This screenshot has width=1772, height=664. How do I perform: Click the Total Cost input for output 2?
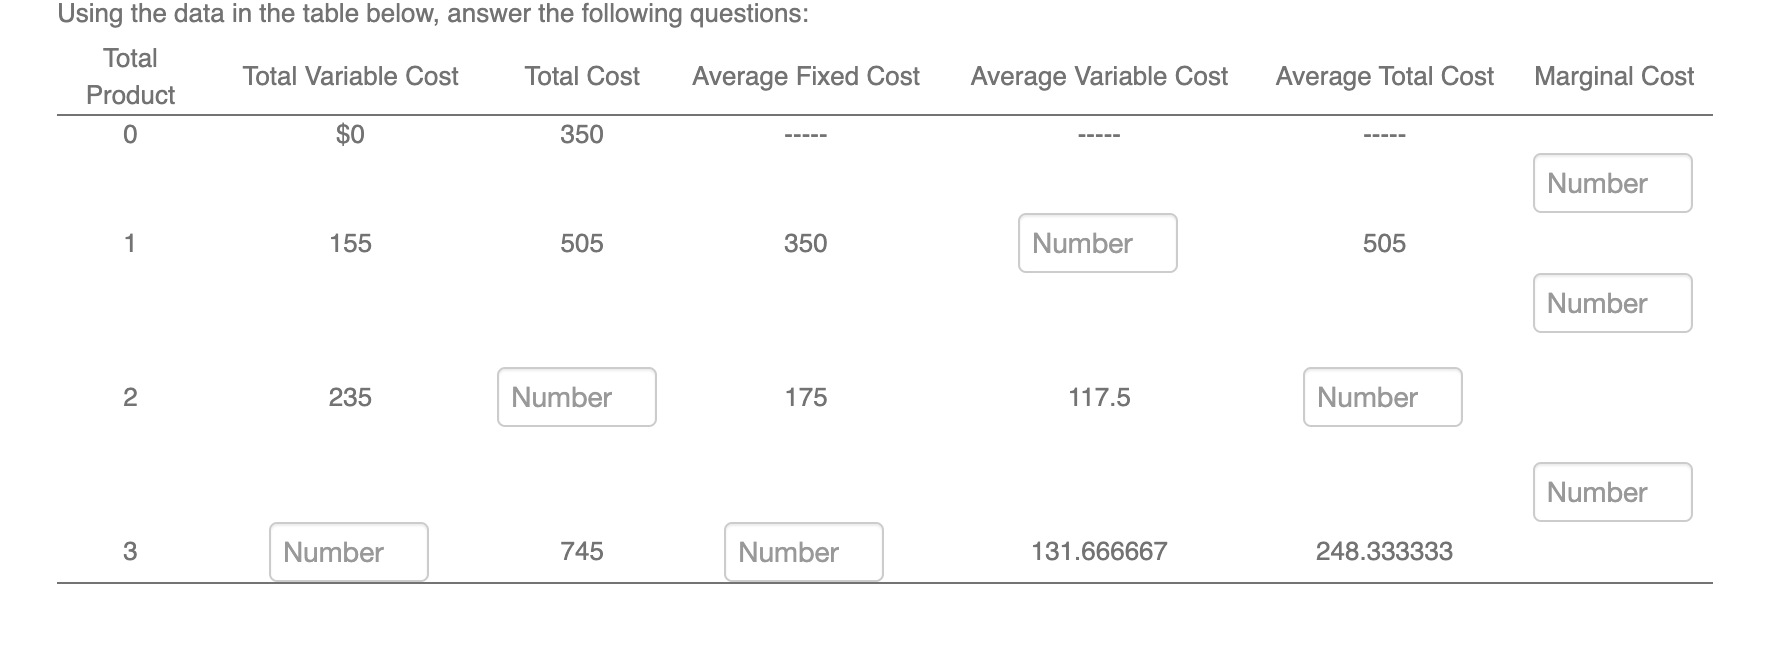coord(576,397)
